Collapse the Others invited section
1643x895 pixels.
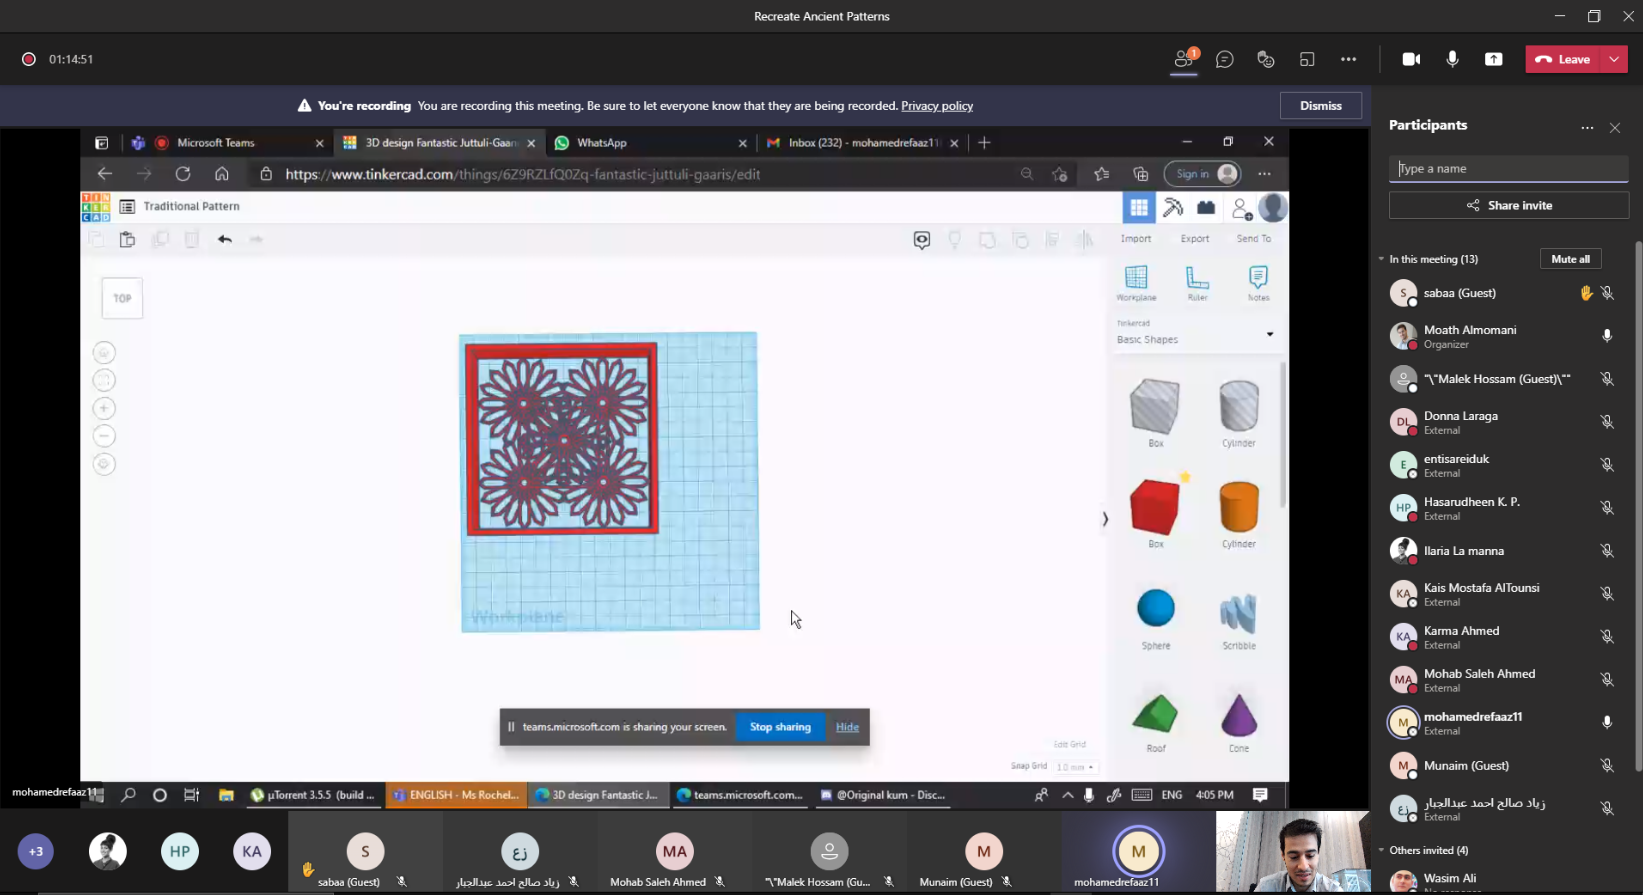[x=1381, y=850]
